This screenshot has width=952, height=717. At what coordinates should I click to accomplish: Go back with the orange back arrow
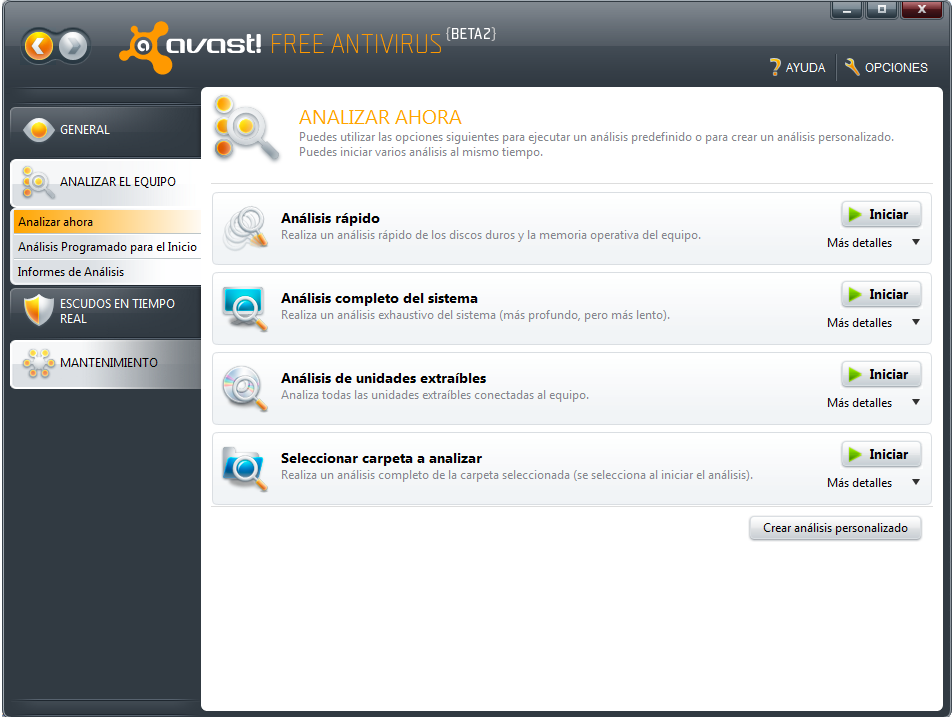[39, 46]
